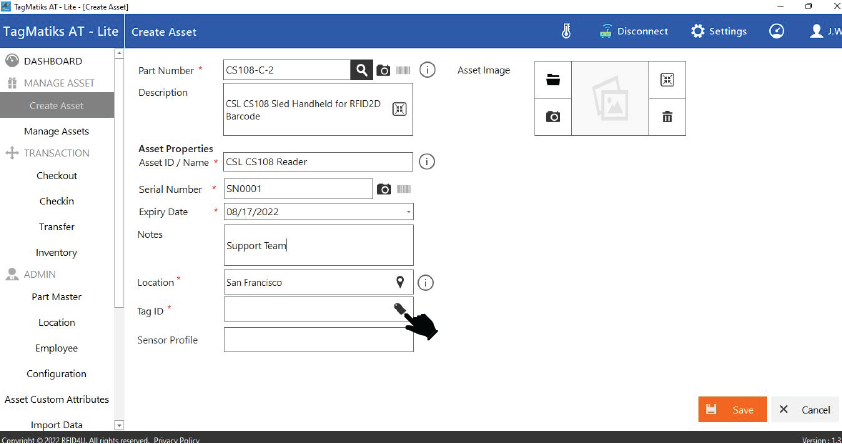The height and width of the screenshot is (444, 842).
Task: Click into the Tag ID input field
Action: click(x=305, y=310)
